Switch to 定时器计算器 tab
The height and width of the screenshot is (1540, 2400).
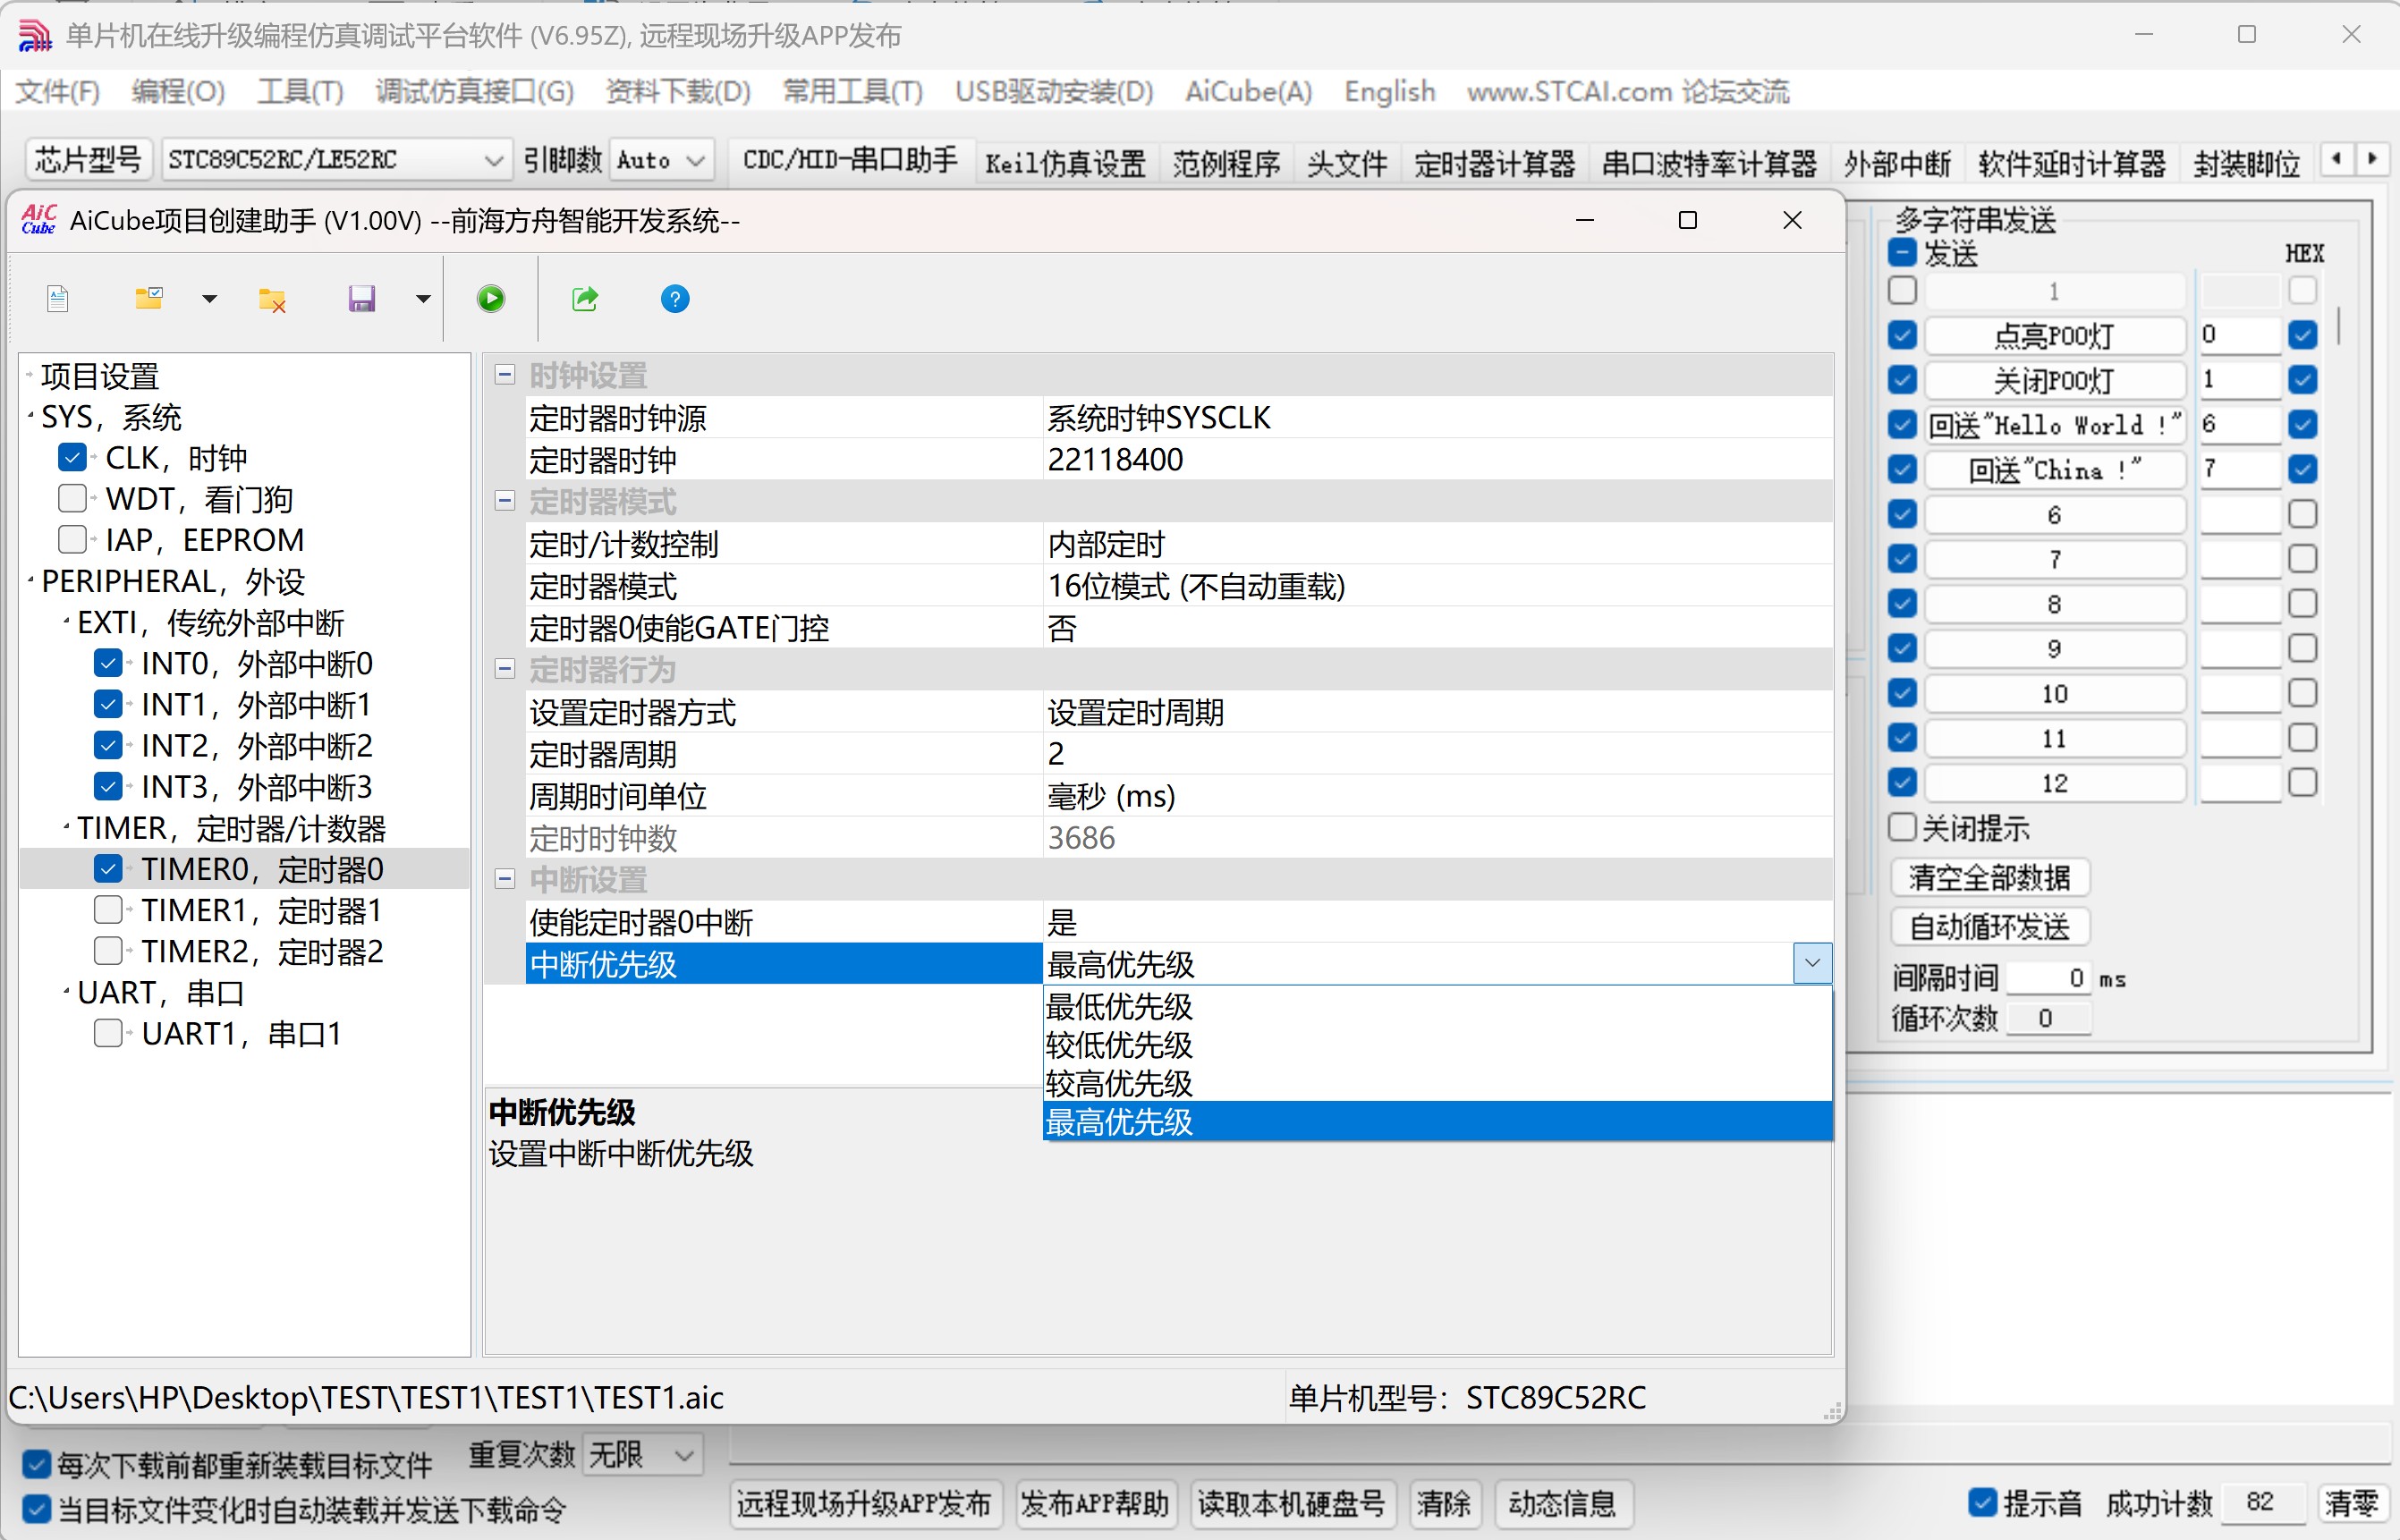click(1494, 163)
